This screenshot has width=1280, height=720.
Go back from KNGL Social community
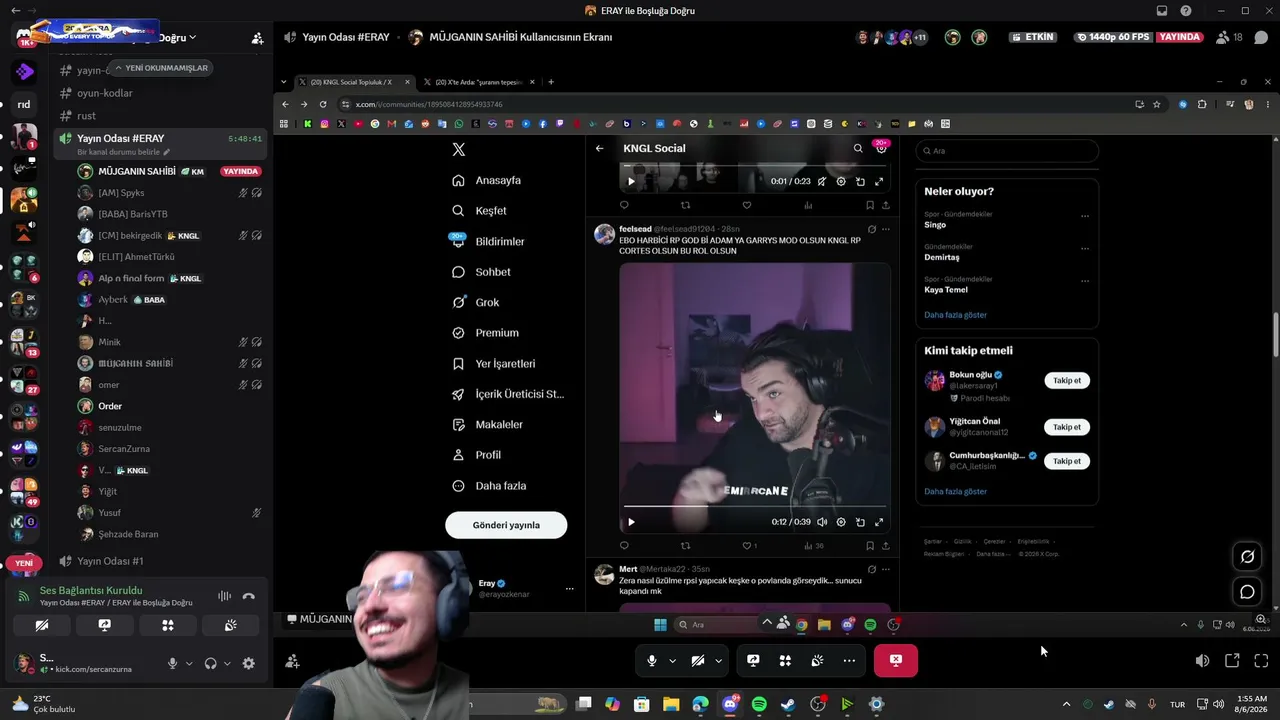click(600, 148)
